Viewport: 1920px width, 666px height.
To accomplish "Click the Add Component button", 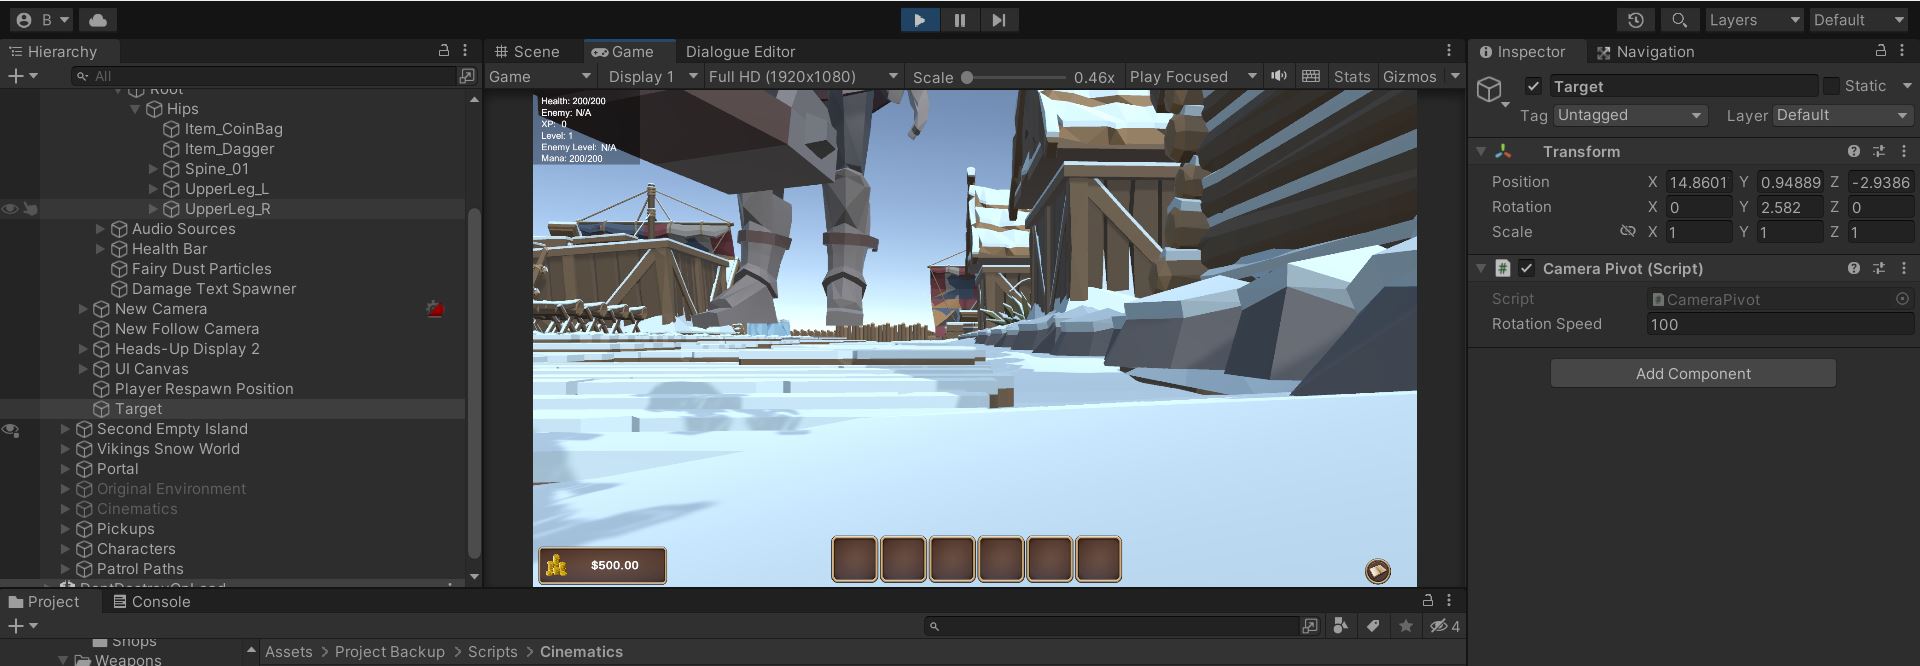I will pyautogui.click(x=1693, y=373).
